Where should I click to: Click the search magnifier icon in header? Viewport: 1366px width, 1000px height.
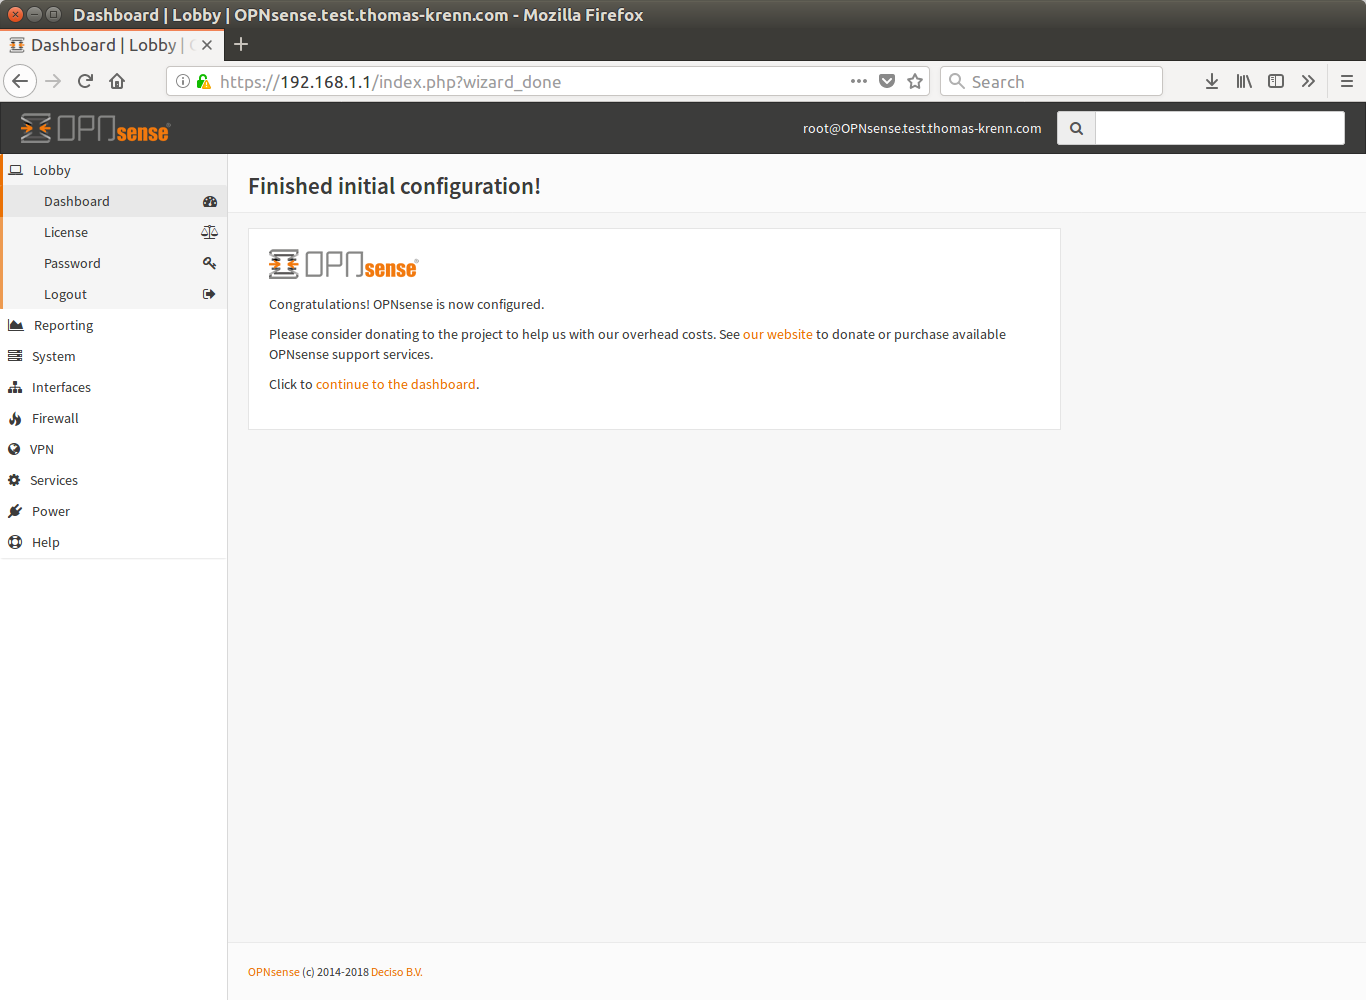1076,128
